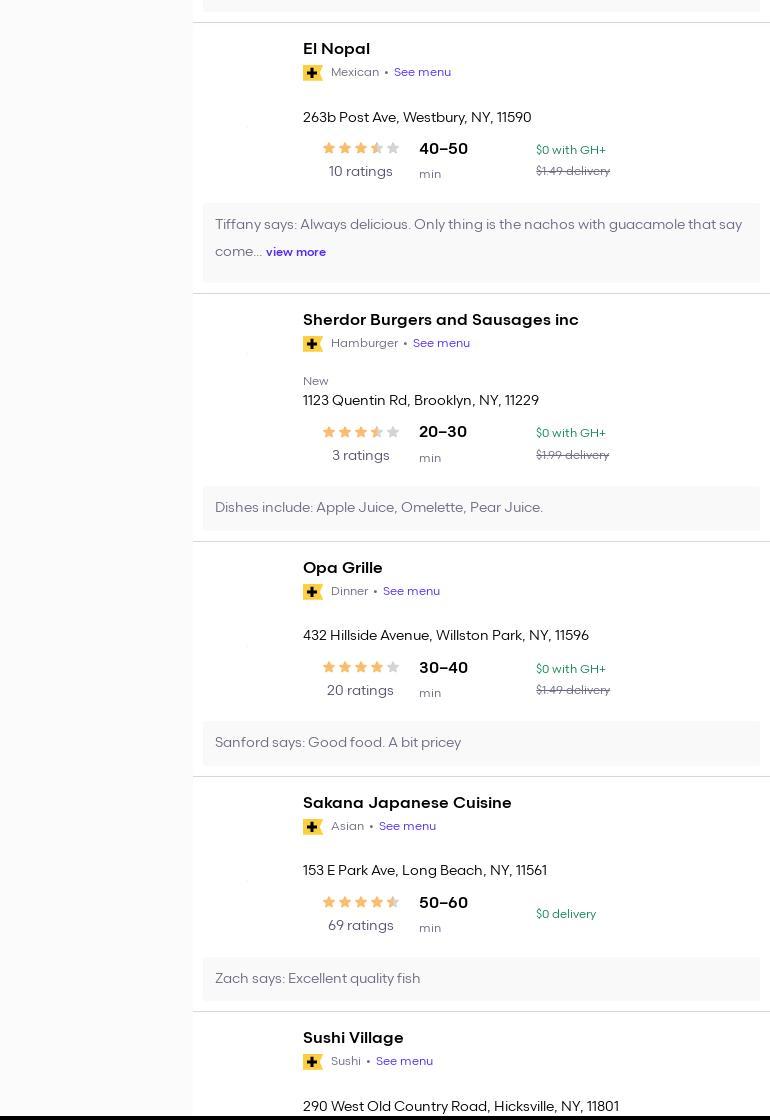Screen dimensions: 770x1120
Task: Open See menu link for Sushi Village
Action: [x=404, y=1061]
